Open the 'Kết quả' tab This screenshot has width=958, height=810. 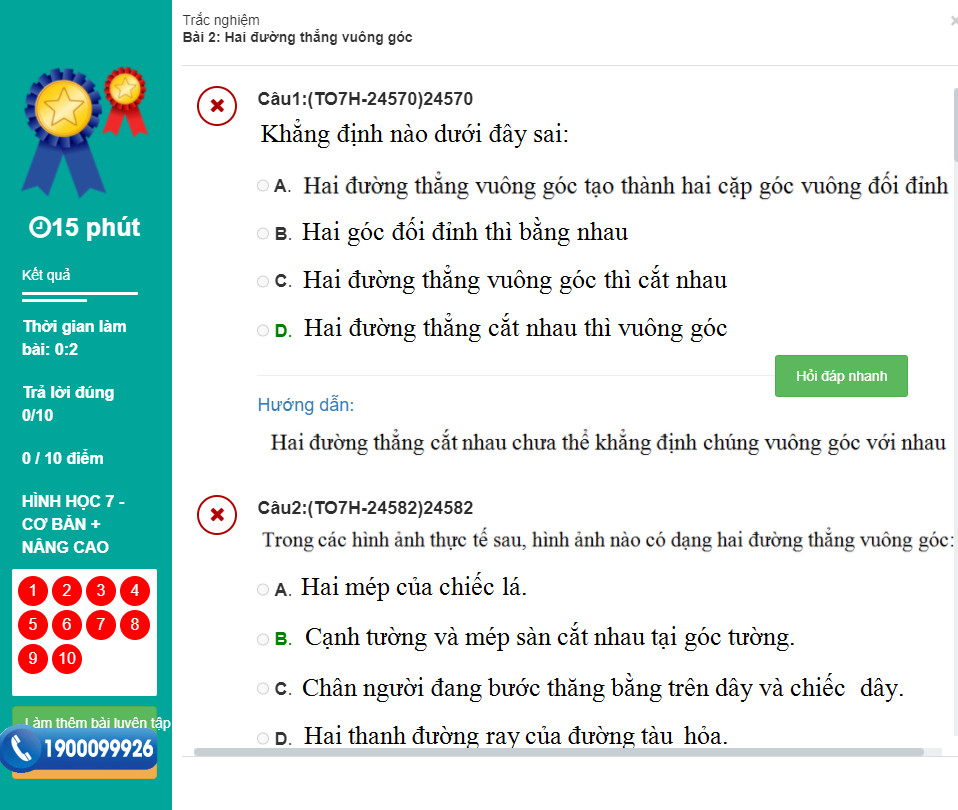point(47,275)
